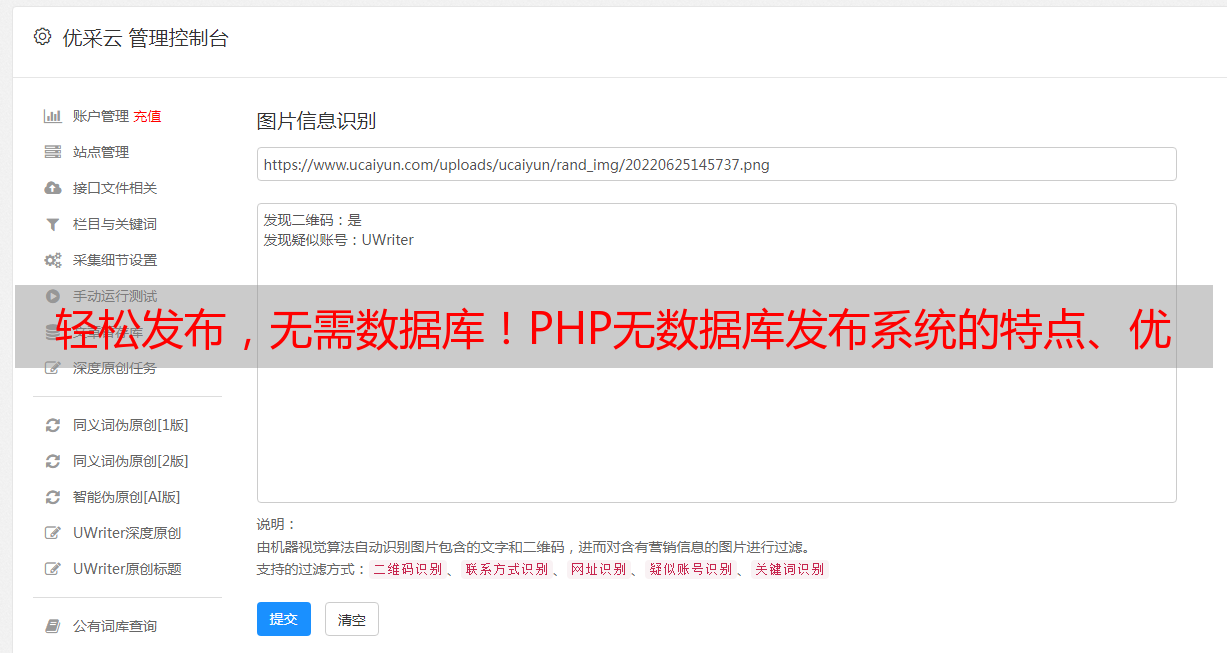Select 同义词伪原创[2版] menu item
The height and width of the screenshot is (653, 1227).
pos(131,461)
